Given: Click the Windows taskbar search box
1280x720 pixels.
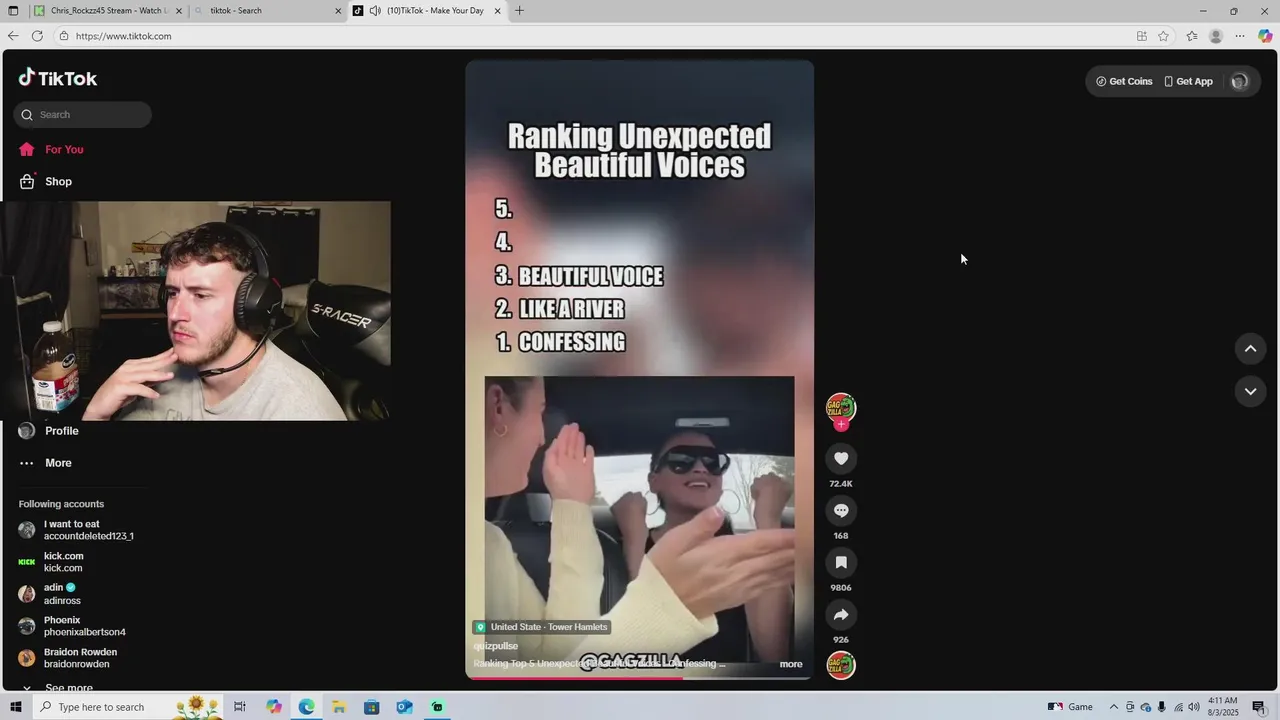Looking at the screenshot, I should click(x=129, y=707).
